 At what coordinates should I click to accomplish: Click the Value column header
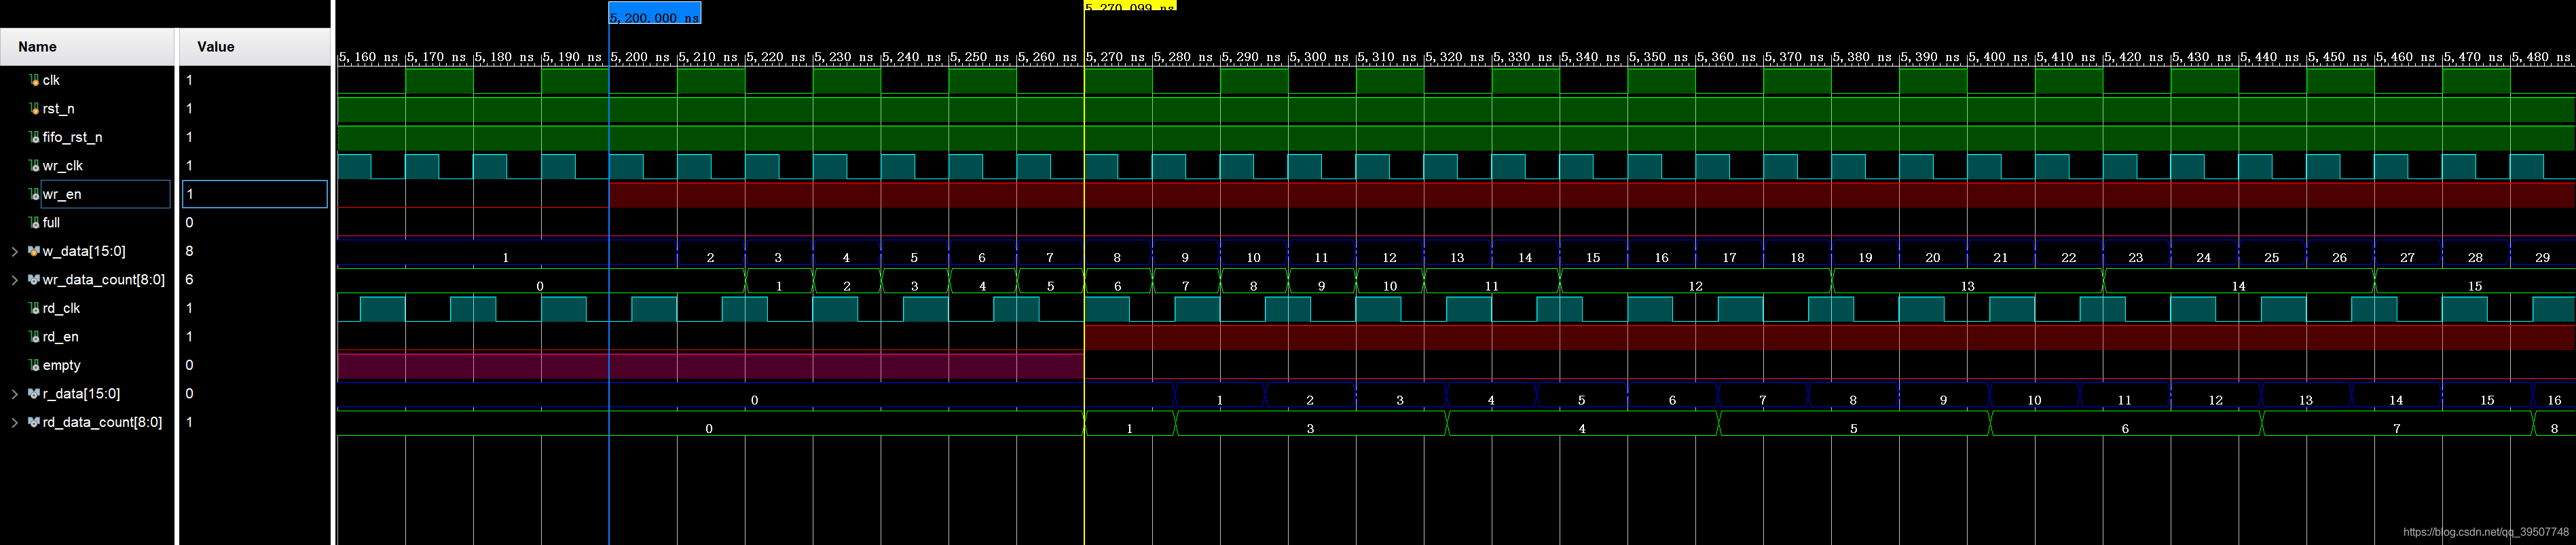click(x=255, y=47)
